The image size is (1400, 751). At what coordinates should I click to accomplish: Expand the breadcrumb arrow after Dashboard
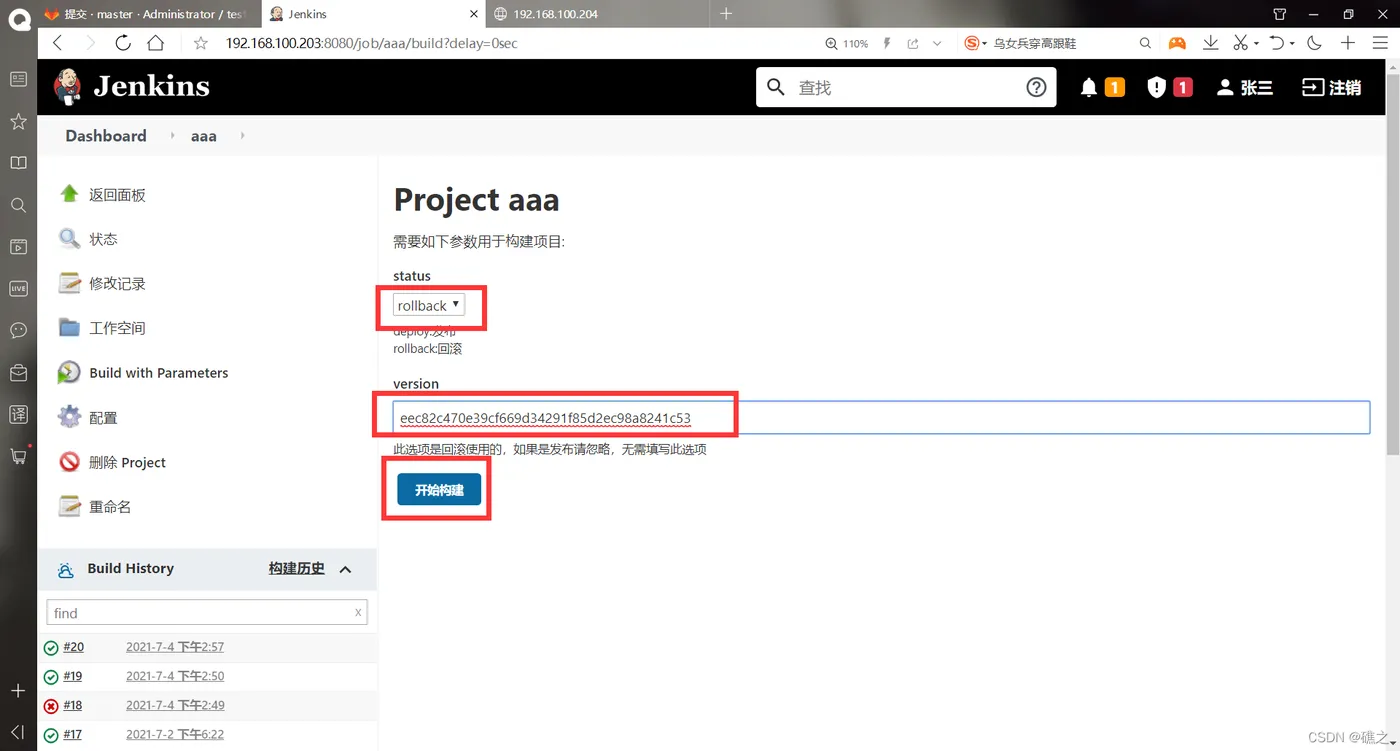(171, 135)
